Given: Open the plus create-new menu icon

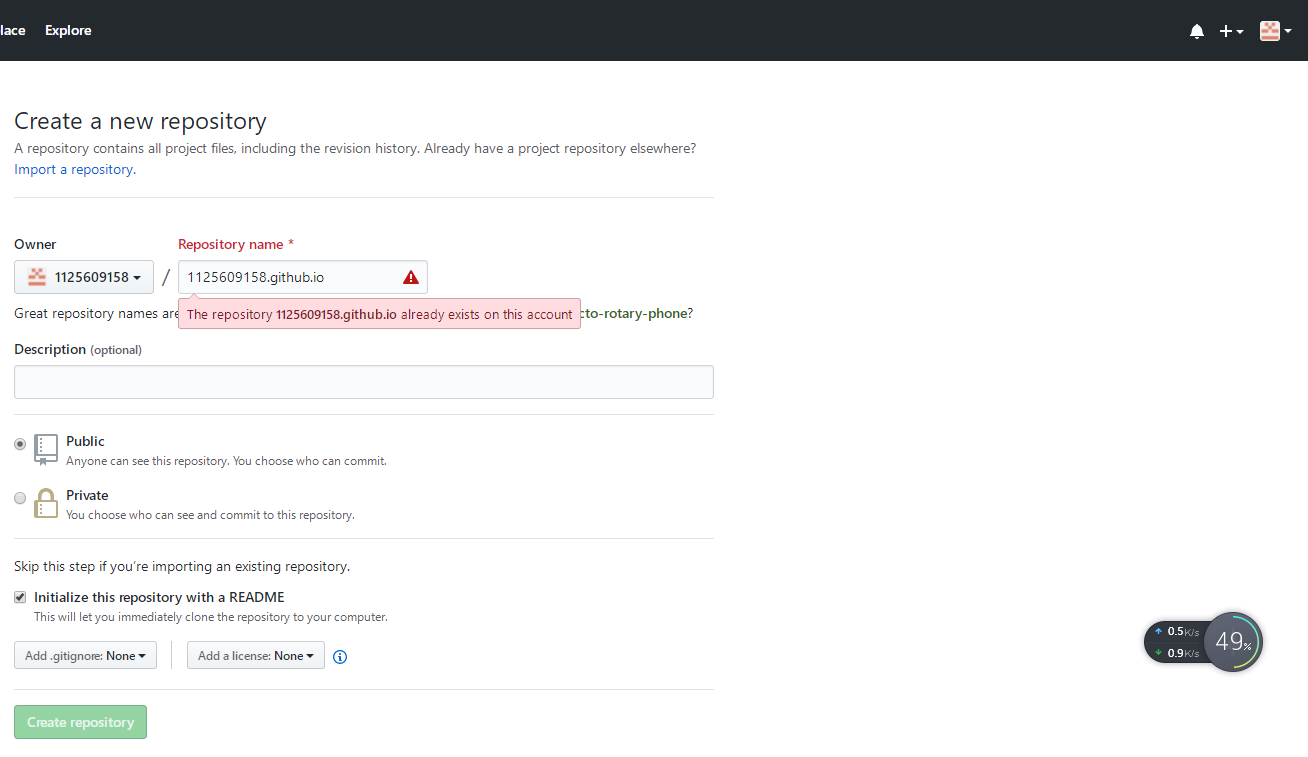Looking at the screenshot, I should [1226, 31].
